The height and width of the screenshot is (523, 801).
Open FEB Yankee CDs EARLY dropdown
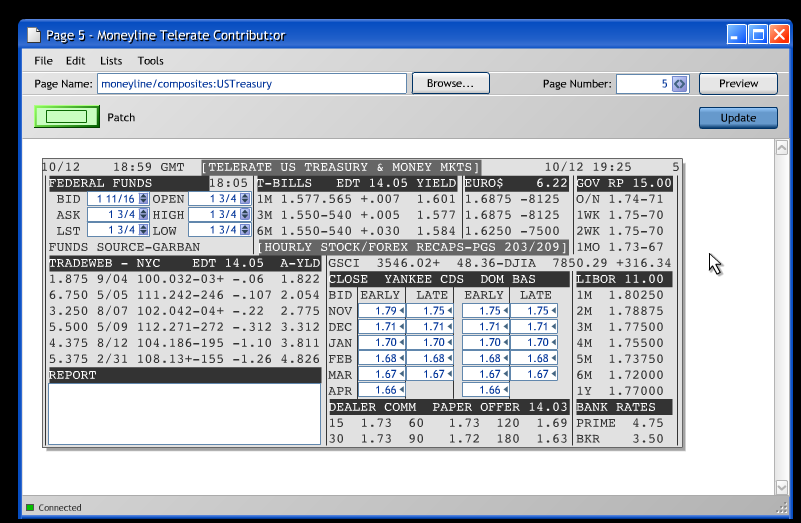[x=402, y=359]
